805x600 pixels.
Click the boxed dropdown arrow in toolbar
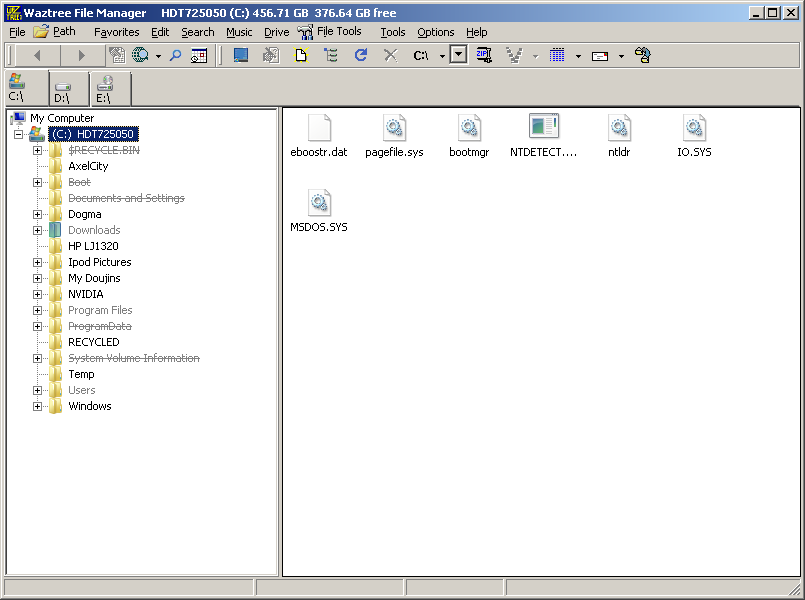(x=458, y=54)
